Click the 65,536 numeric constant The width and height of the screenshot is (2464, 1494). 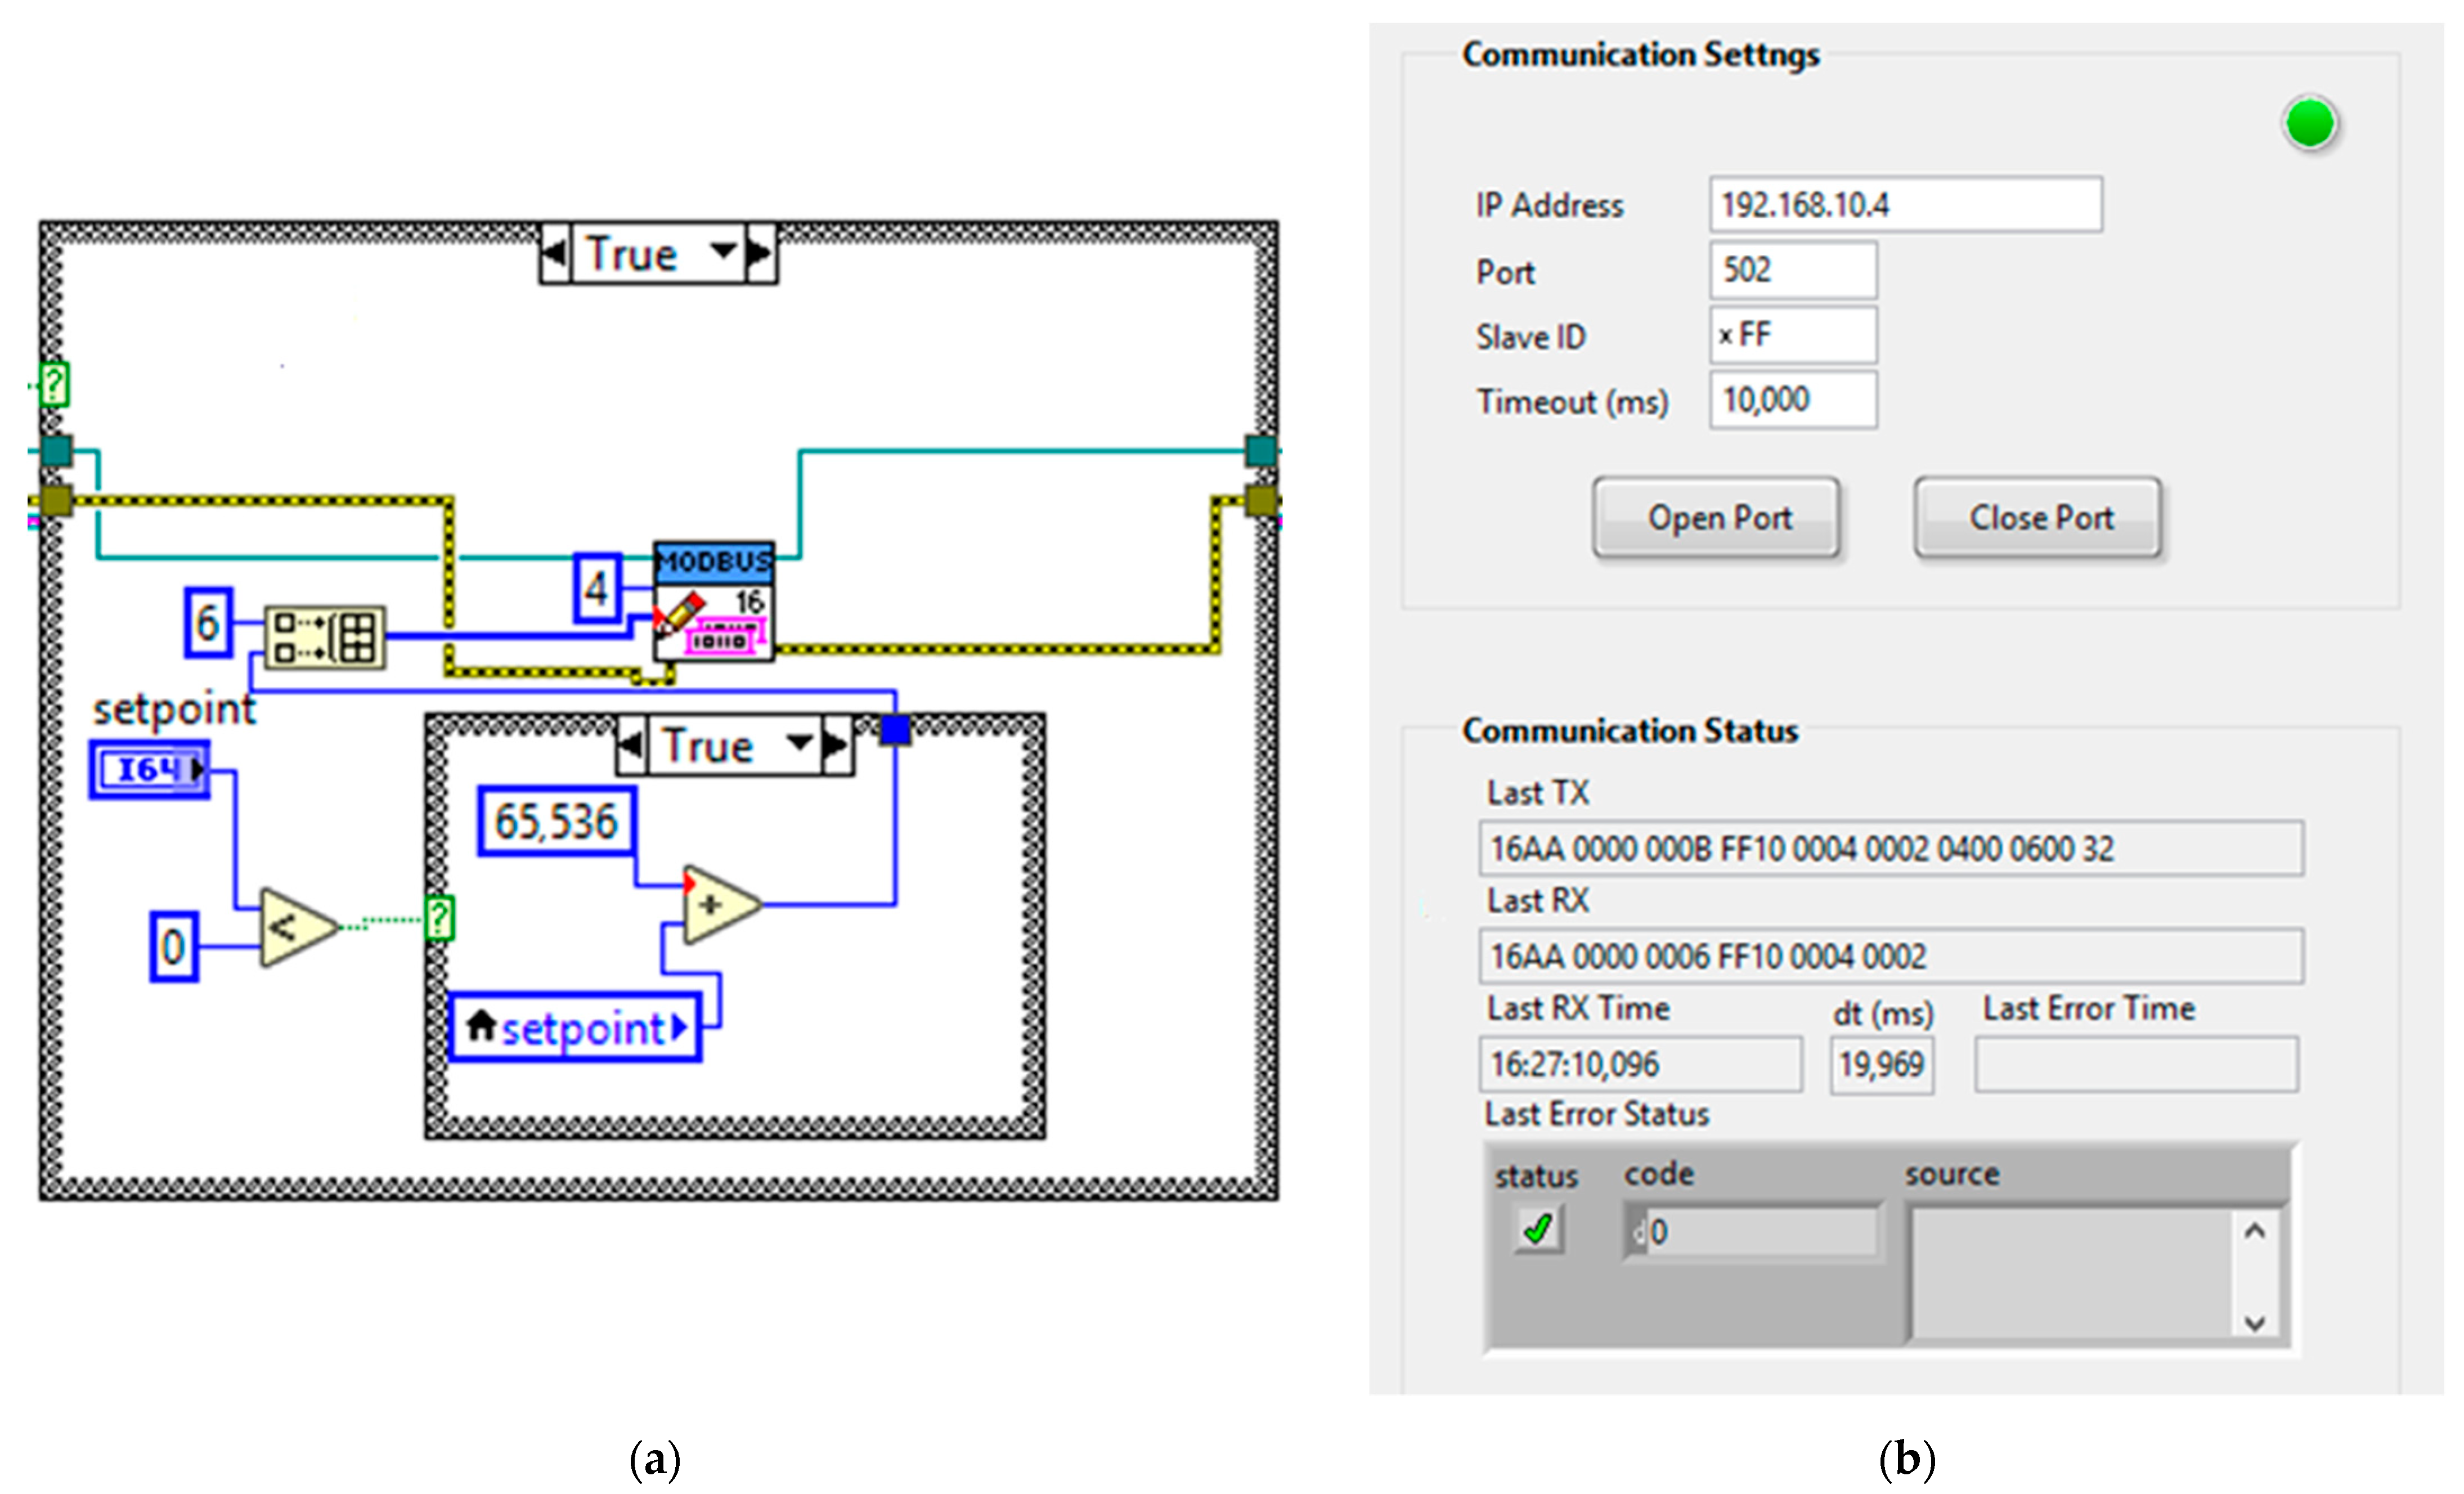tap(556, 822)
